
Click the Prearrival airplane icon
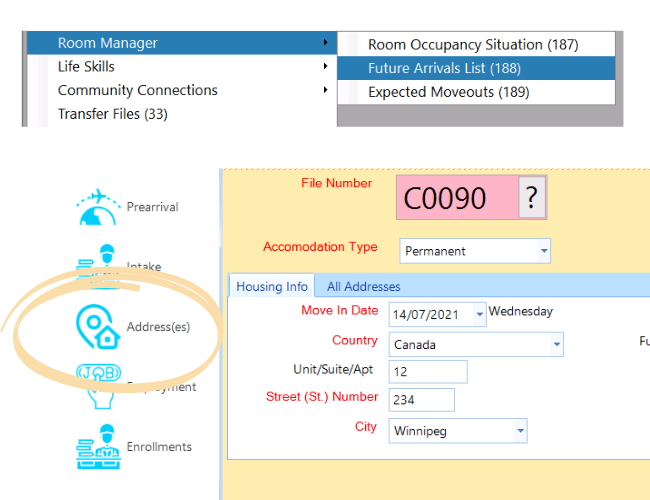pos(99,206)
